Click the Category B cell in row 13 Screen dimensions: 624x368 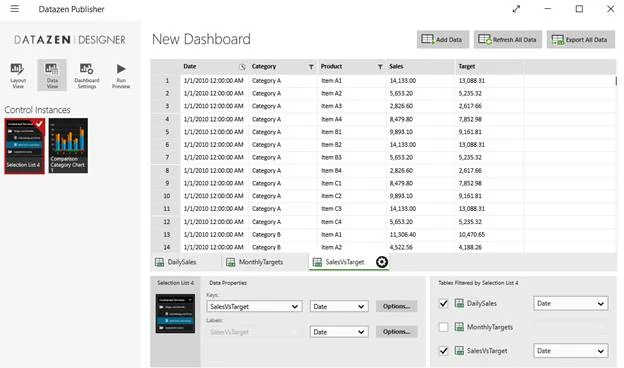coord(283,234)
